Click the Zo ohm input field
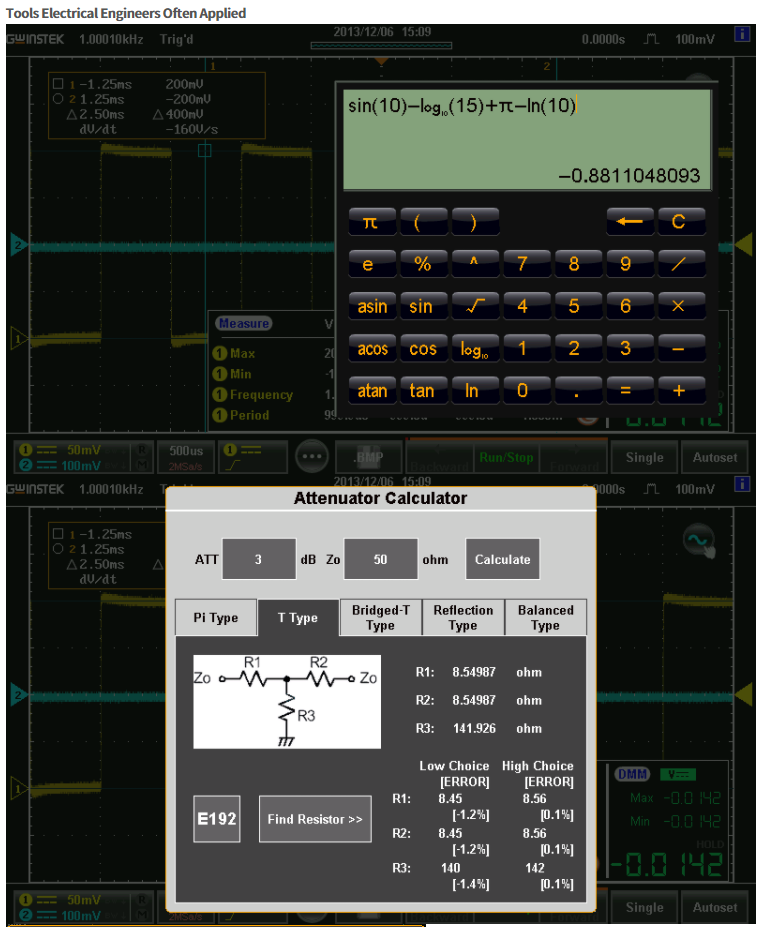 (380, 560)
